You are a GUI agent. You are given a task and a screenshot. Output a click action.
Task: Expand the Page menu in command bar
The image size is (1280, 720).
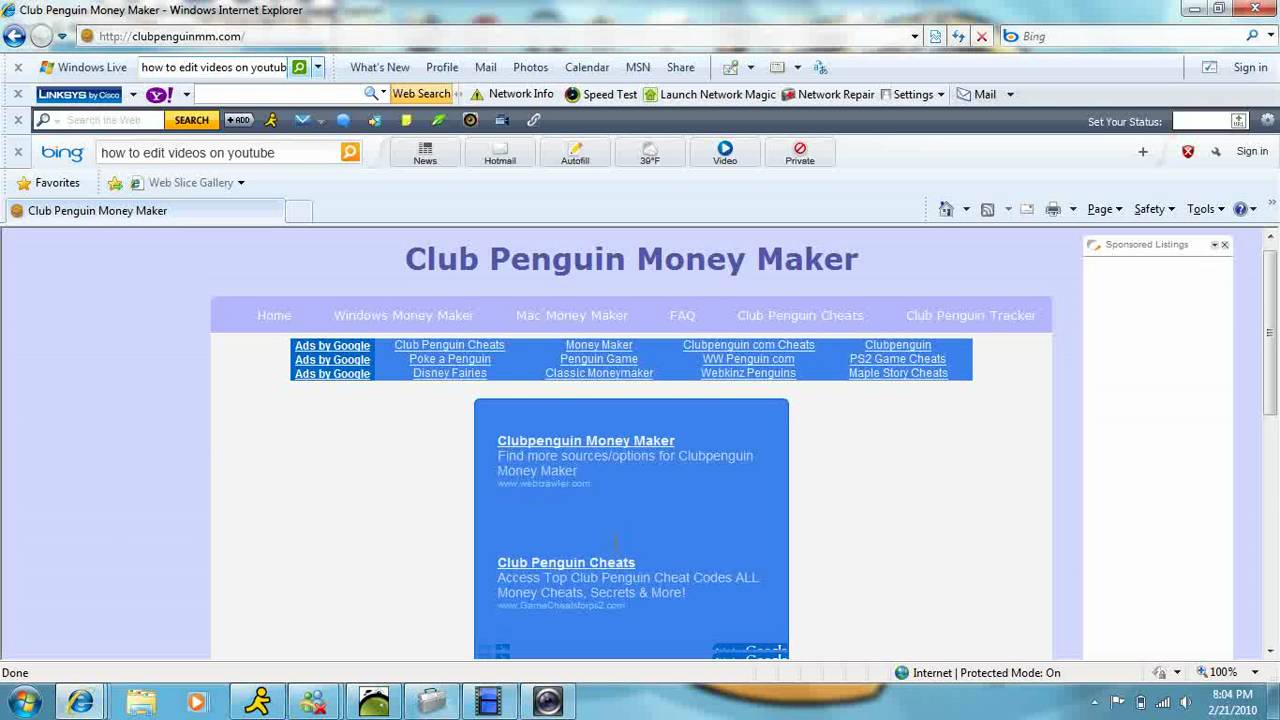(x=1104, y=209)
